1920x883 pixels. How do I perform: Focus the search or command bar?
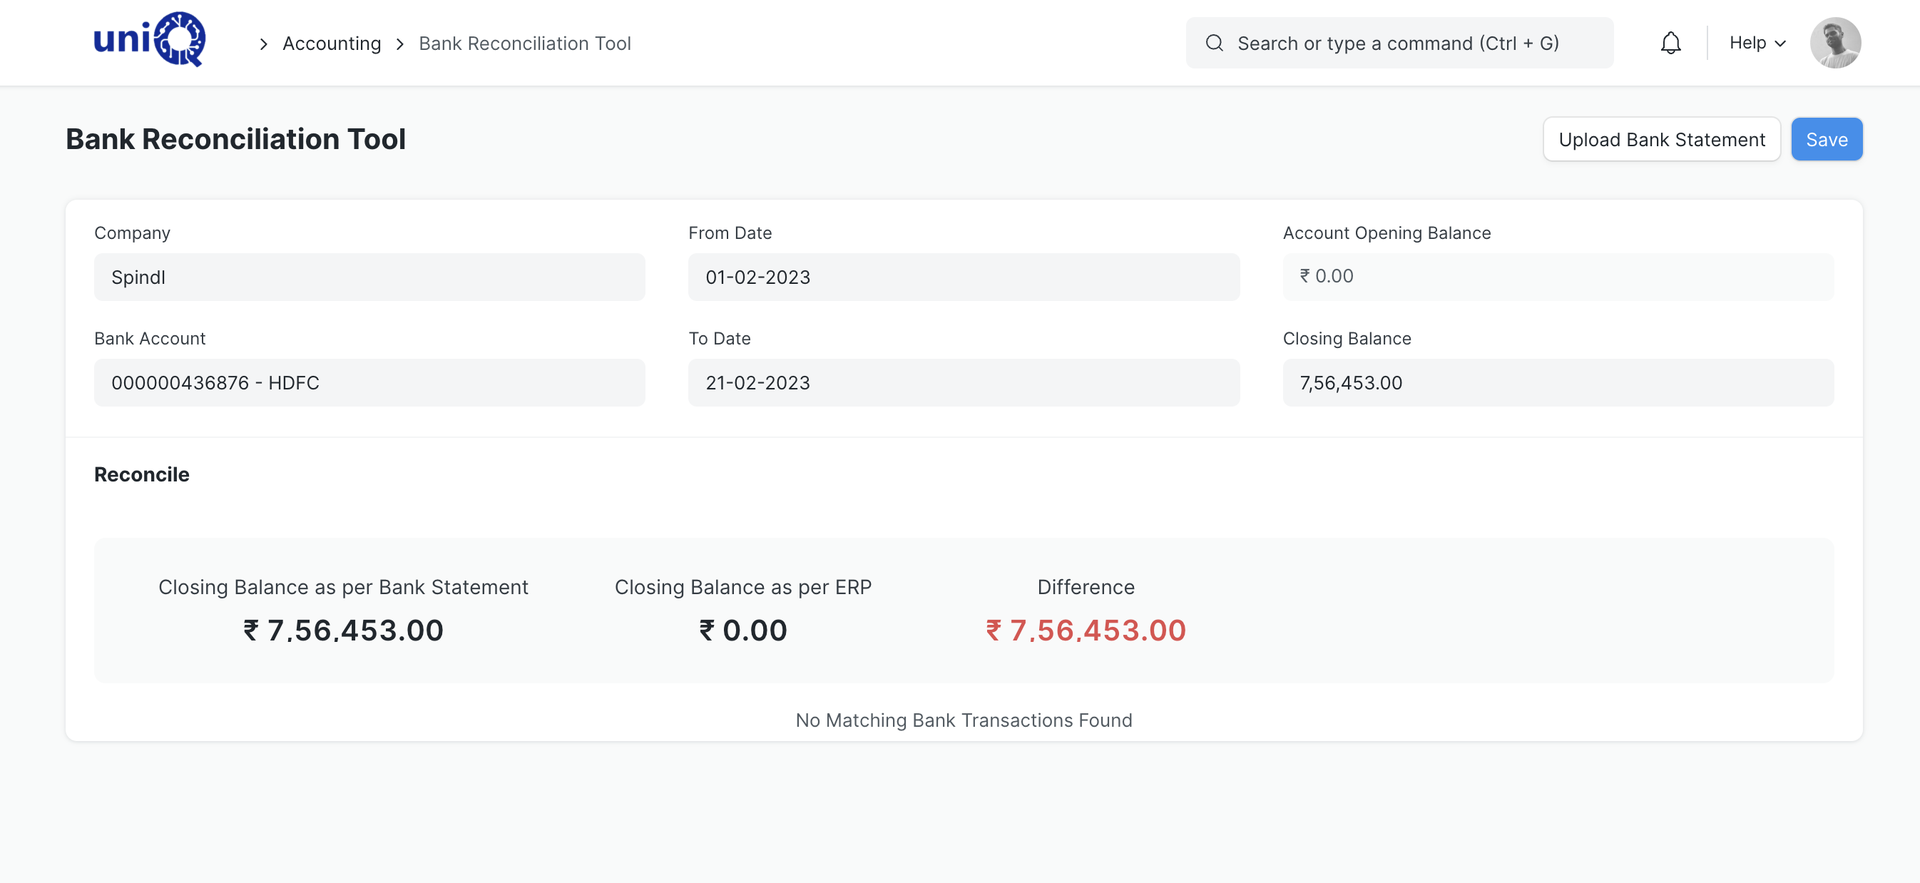click(x=1399, y=43)
